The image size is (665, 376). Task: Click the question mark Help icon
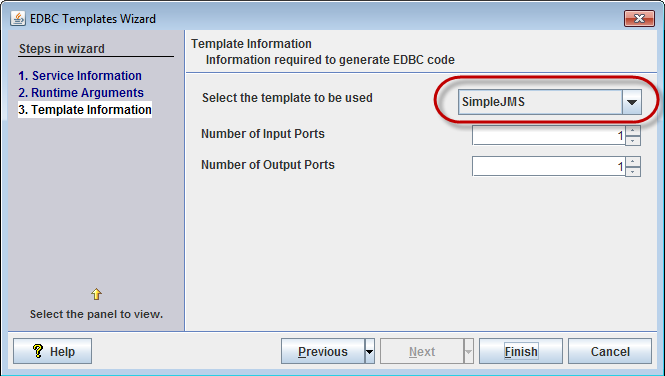click(38, 351)
